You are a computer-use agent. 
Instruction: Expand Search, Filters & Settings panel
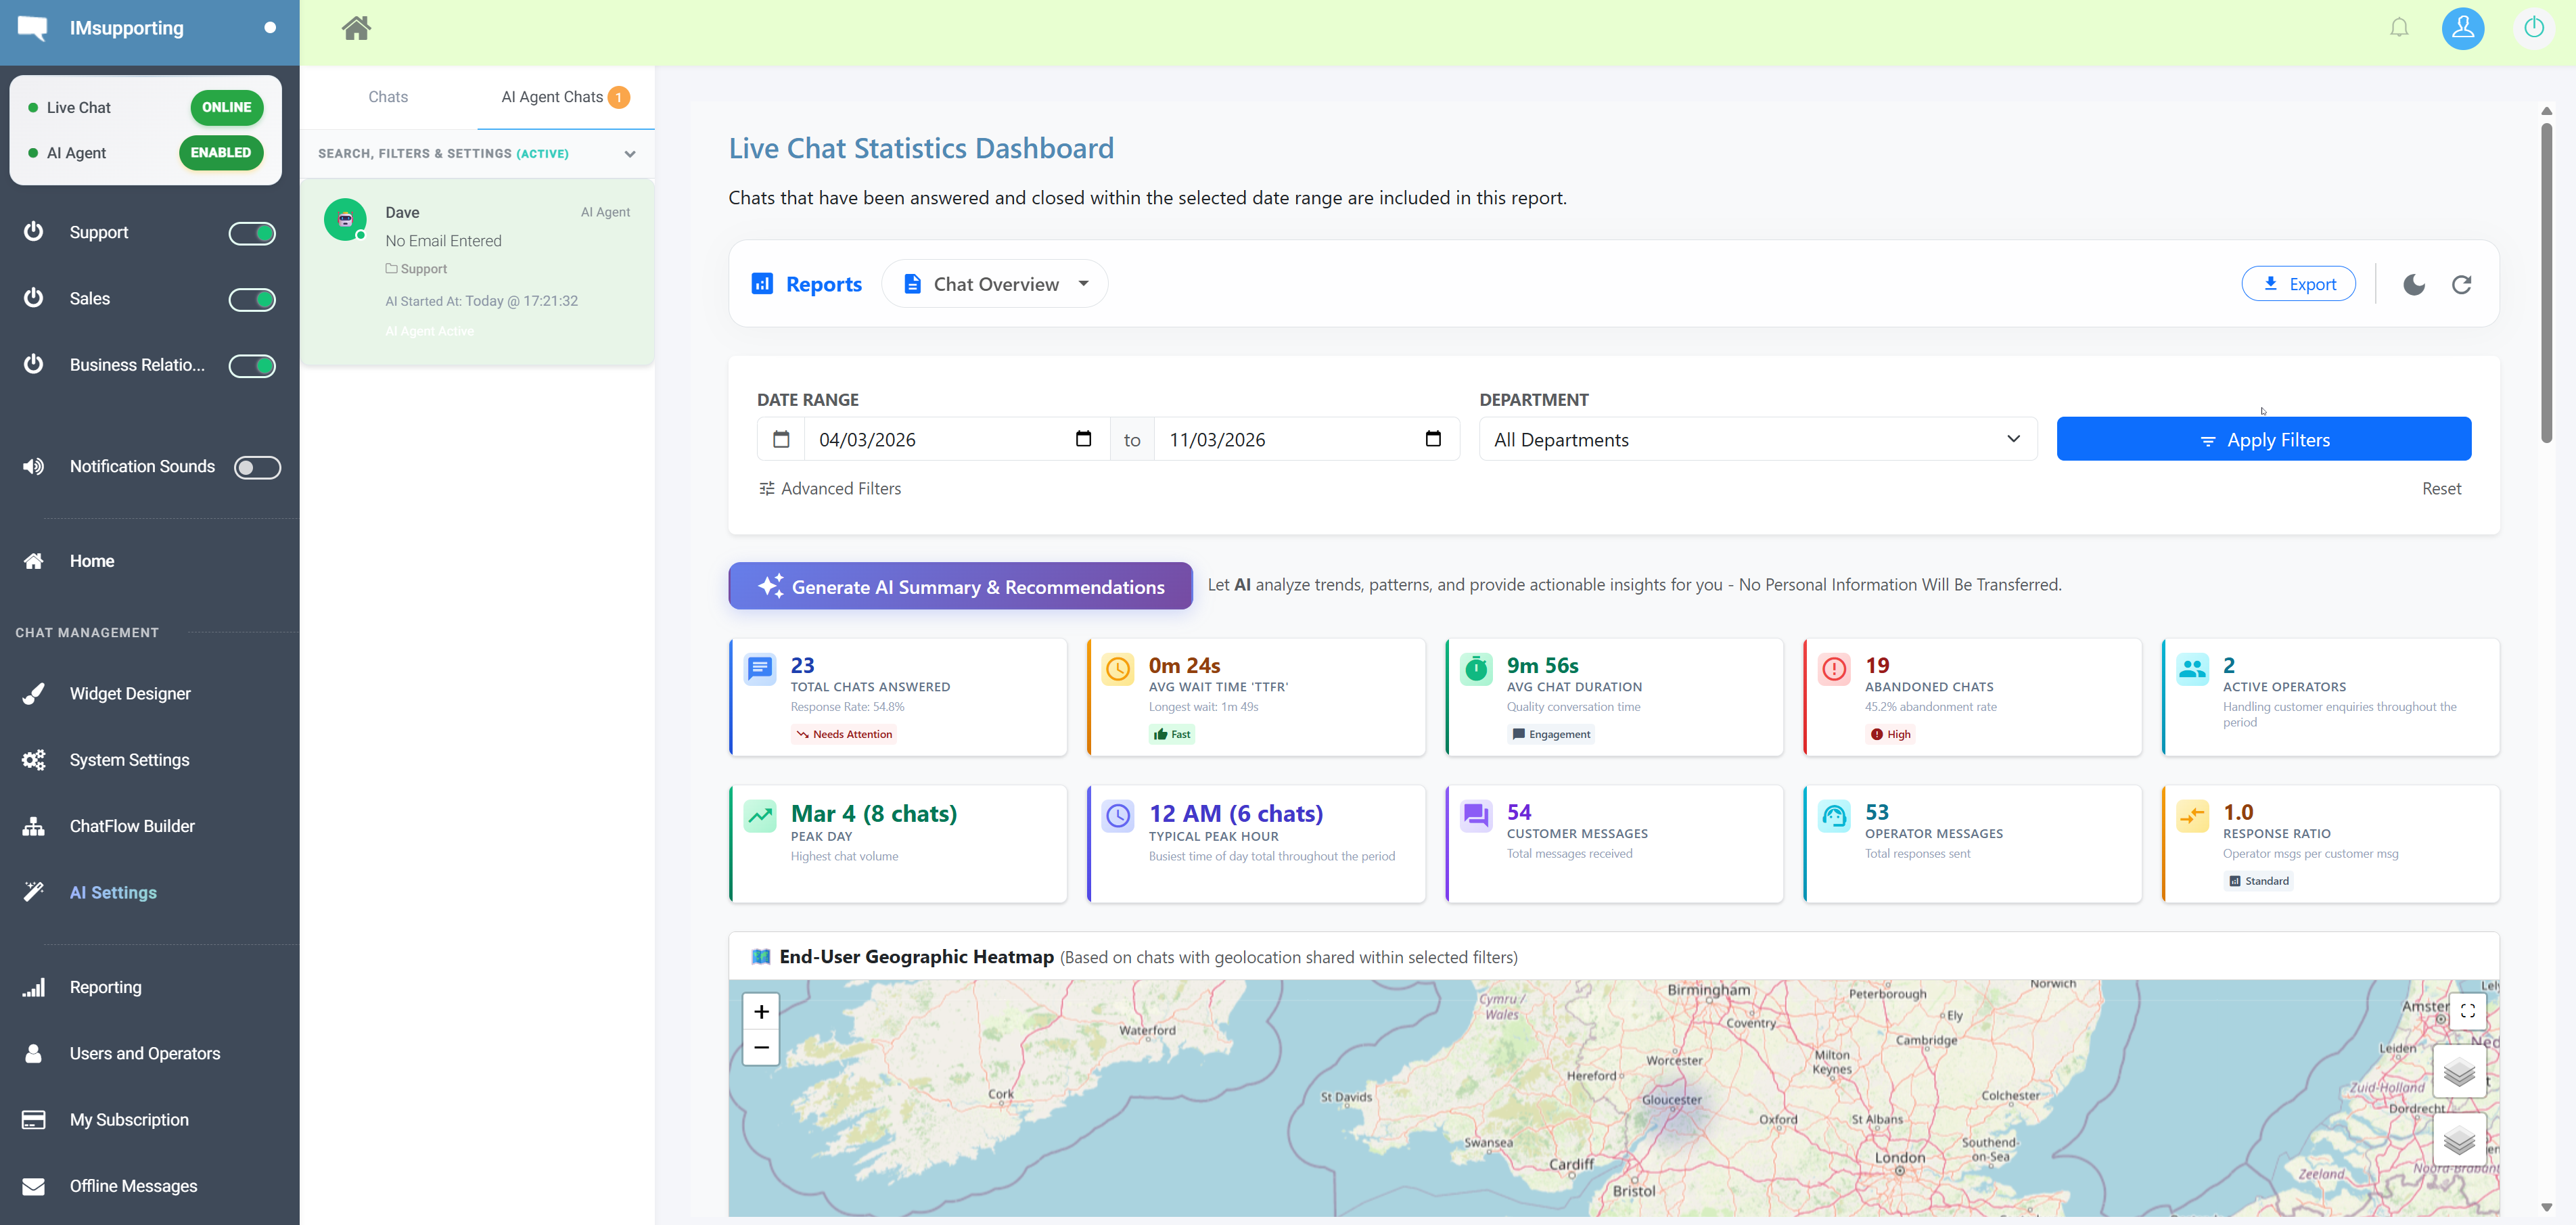pos(477,153)
